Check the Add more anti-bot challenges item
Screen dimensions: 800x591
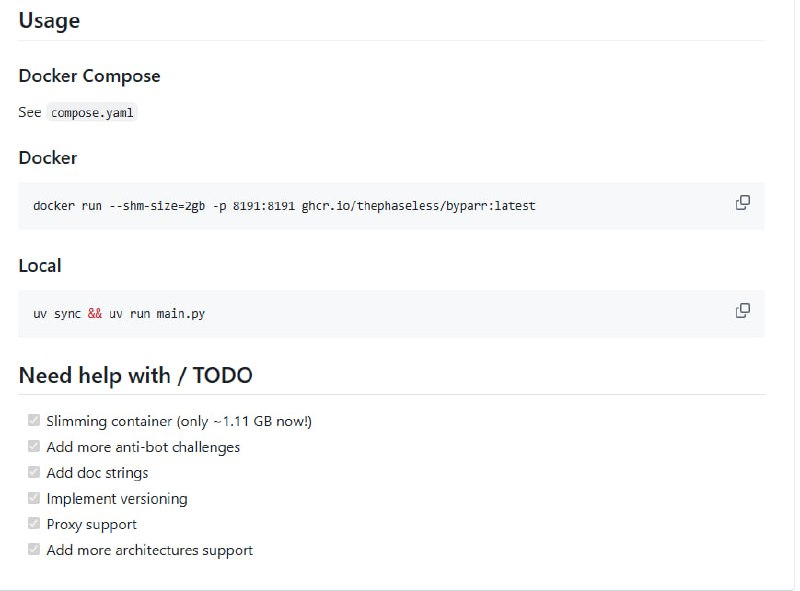[x=33, y=446]
